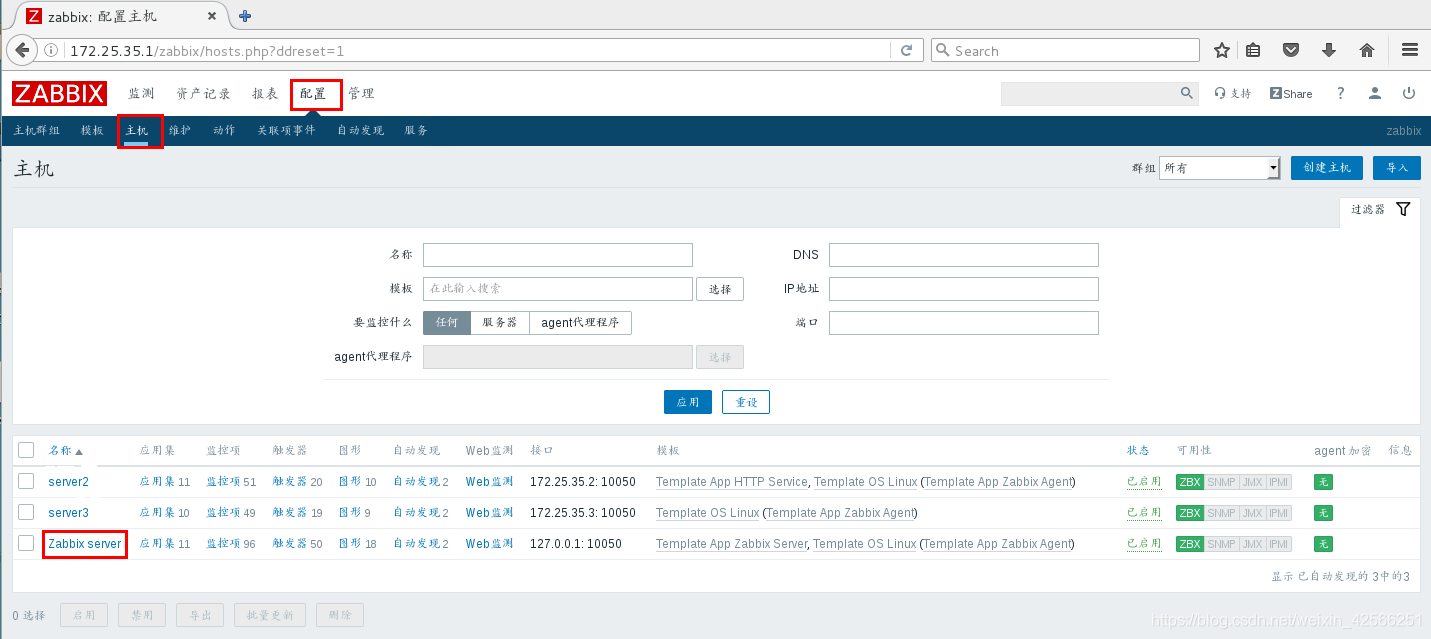Click the IP地址 filter input field
1431x639 pixels.
964,289
